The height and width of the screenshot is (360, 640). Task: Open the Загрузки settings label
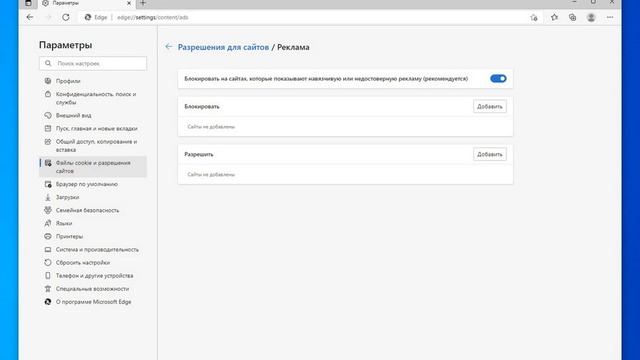(67, 197)
